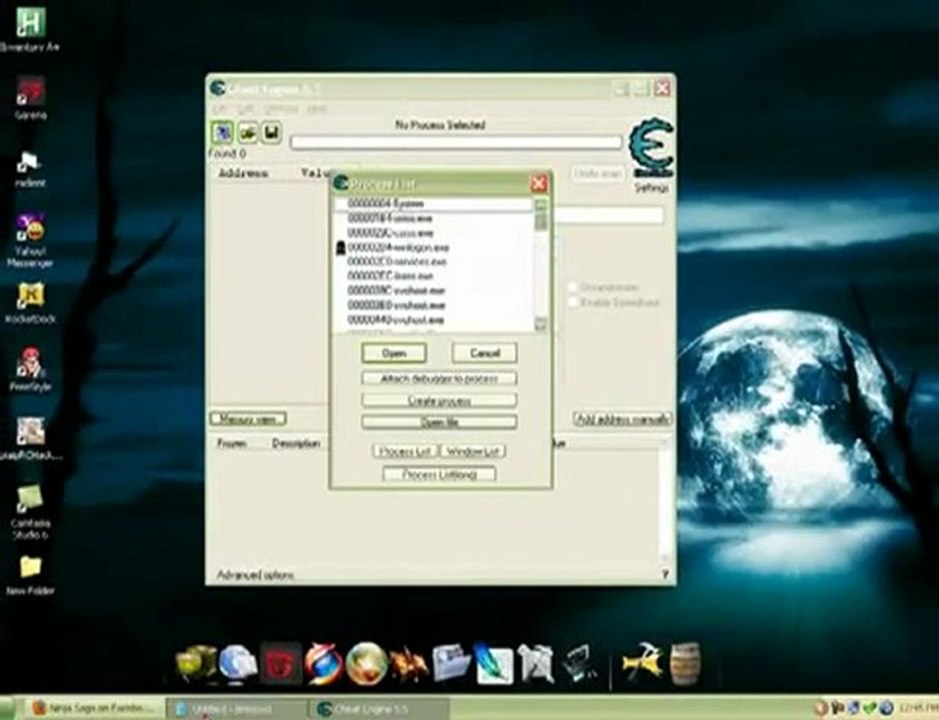The width and height of the screenshot is (939, 720).
Task: Open the third Cheat Engine menu bar item
Action: point(280,109)
